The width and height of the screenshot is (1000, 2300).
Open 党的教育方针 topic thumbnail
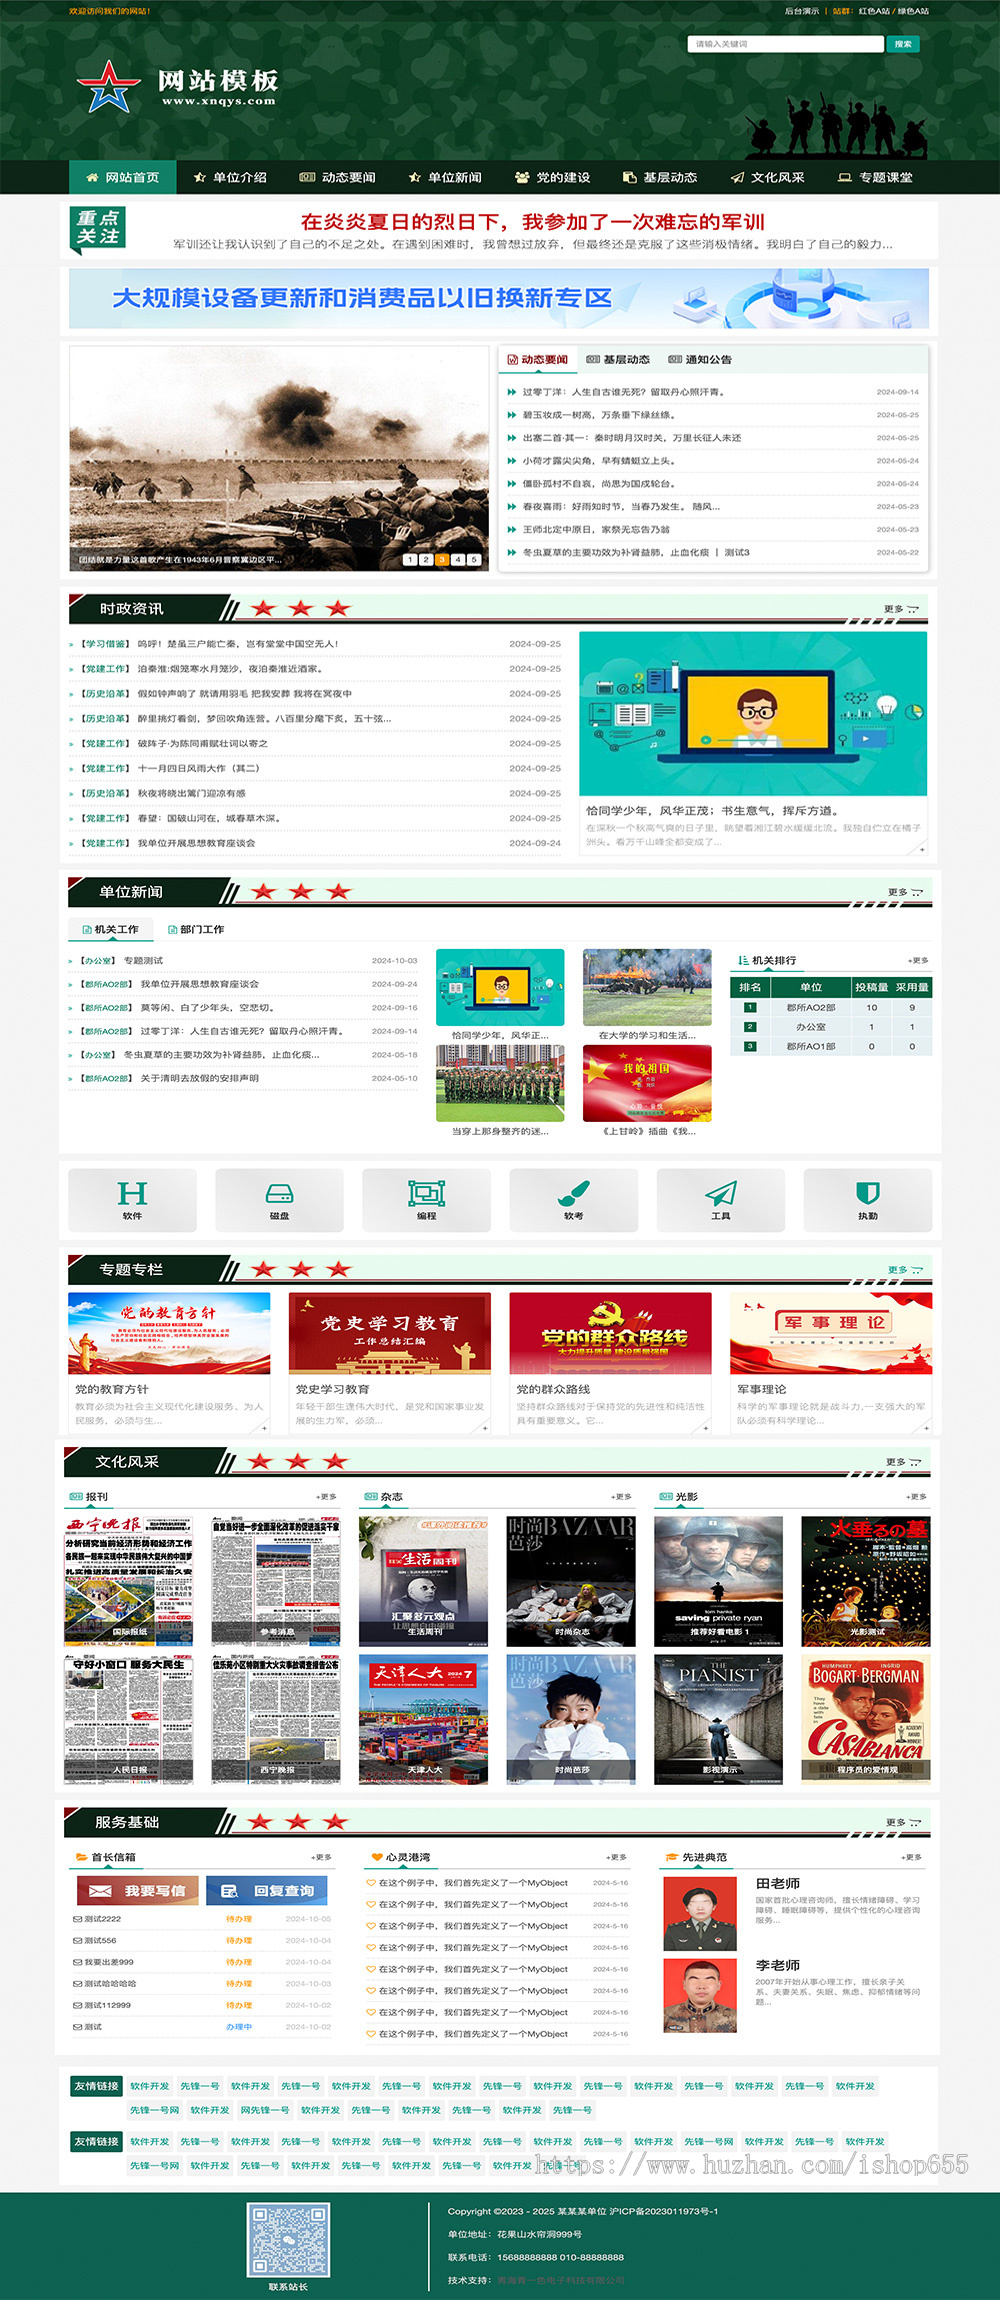169,1333
